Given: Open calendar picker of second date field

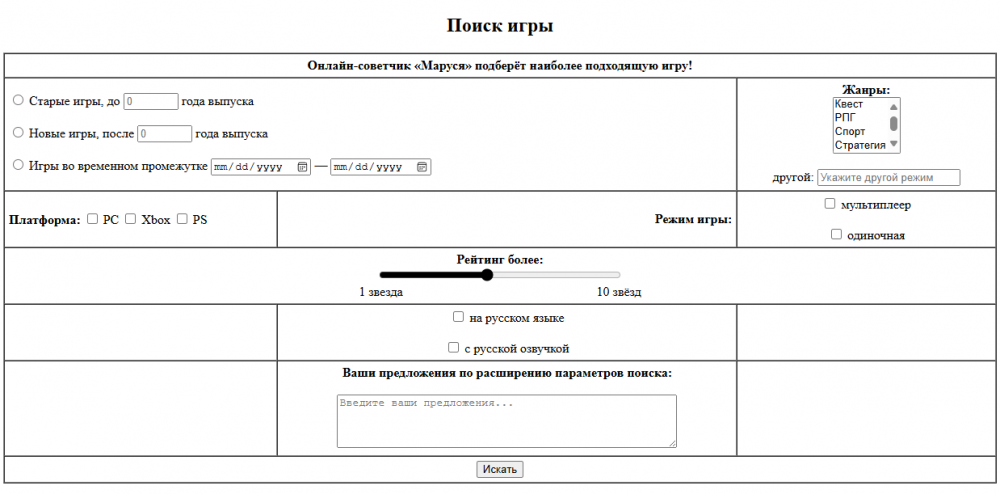Looking at the screenshot, I should [422, 167].
